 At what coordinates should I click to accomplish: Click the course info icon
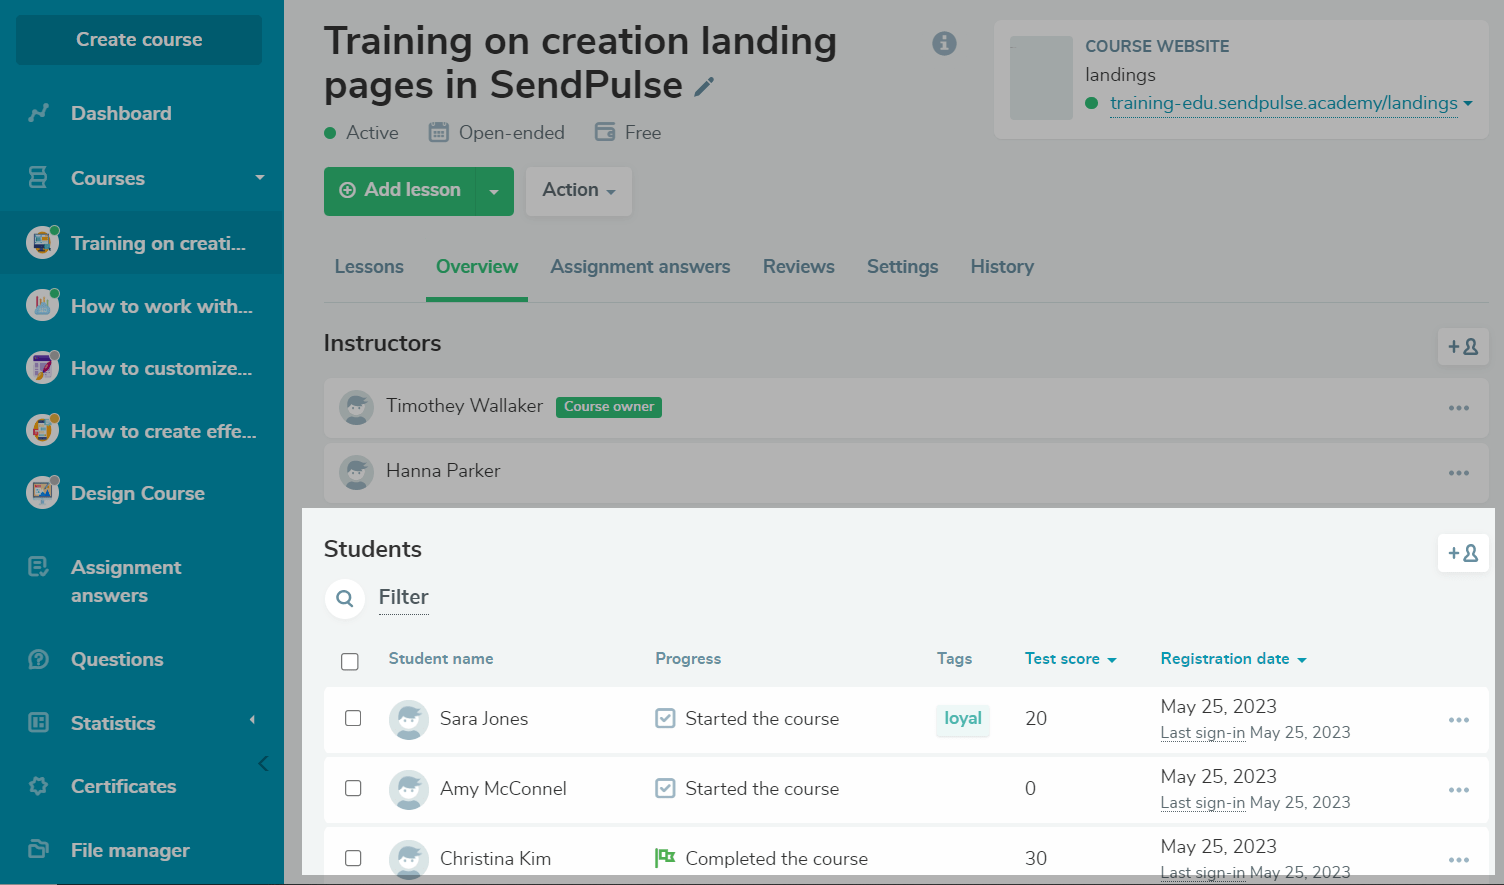[x=944, y=43]
